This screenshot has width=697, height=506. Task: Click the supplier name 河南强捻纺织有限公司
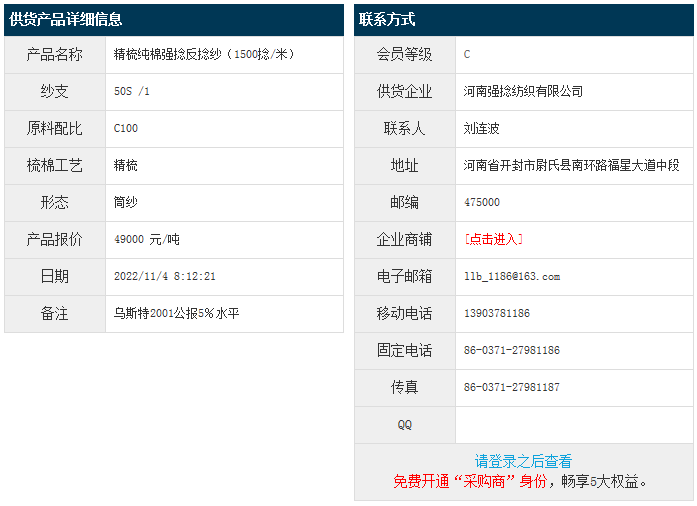(523, 91)
